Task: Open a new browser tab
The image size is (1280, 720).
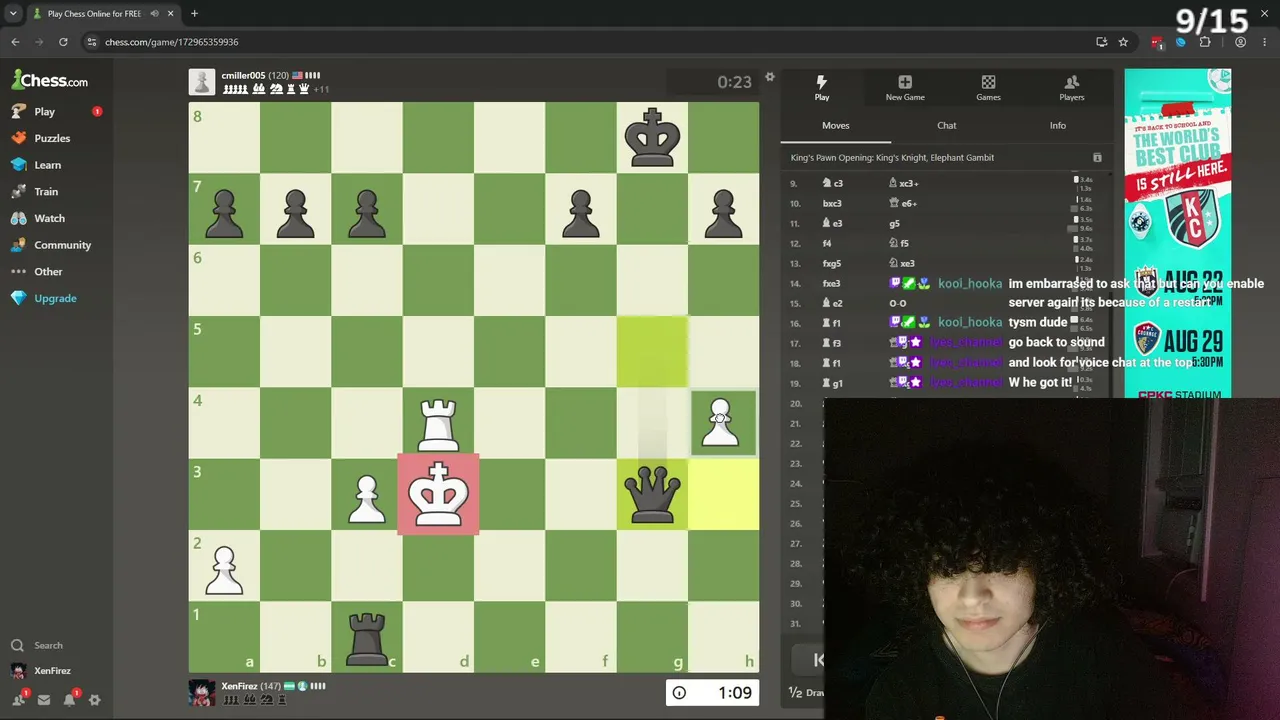Action: click(x=194, y=14)
